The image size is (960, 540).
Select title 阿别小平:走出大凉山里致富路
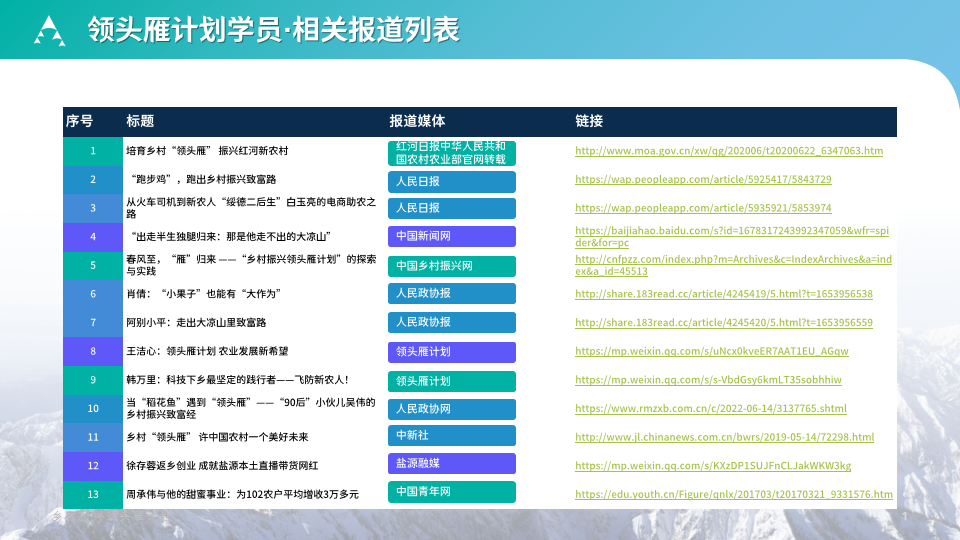(x=196, y=323)
